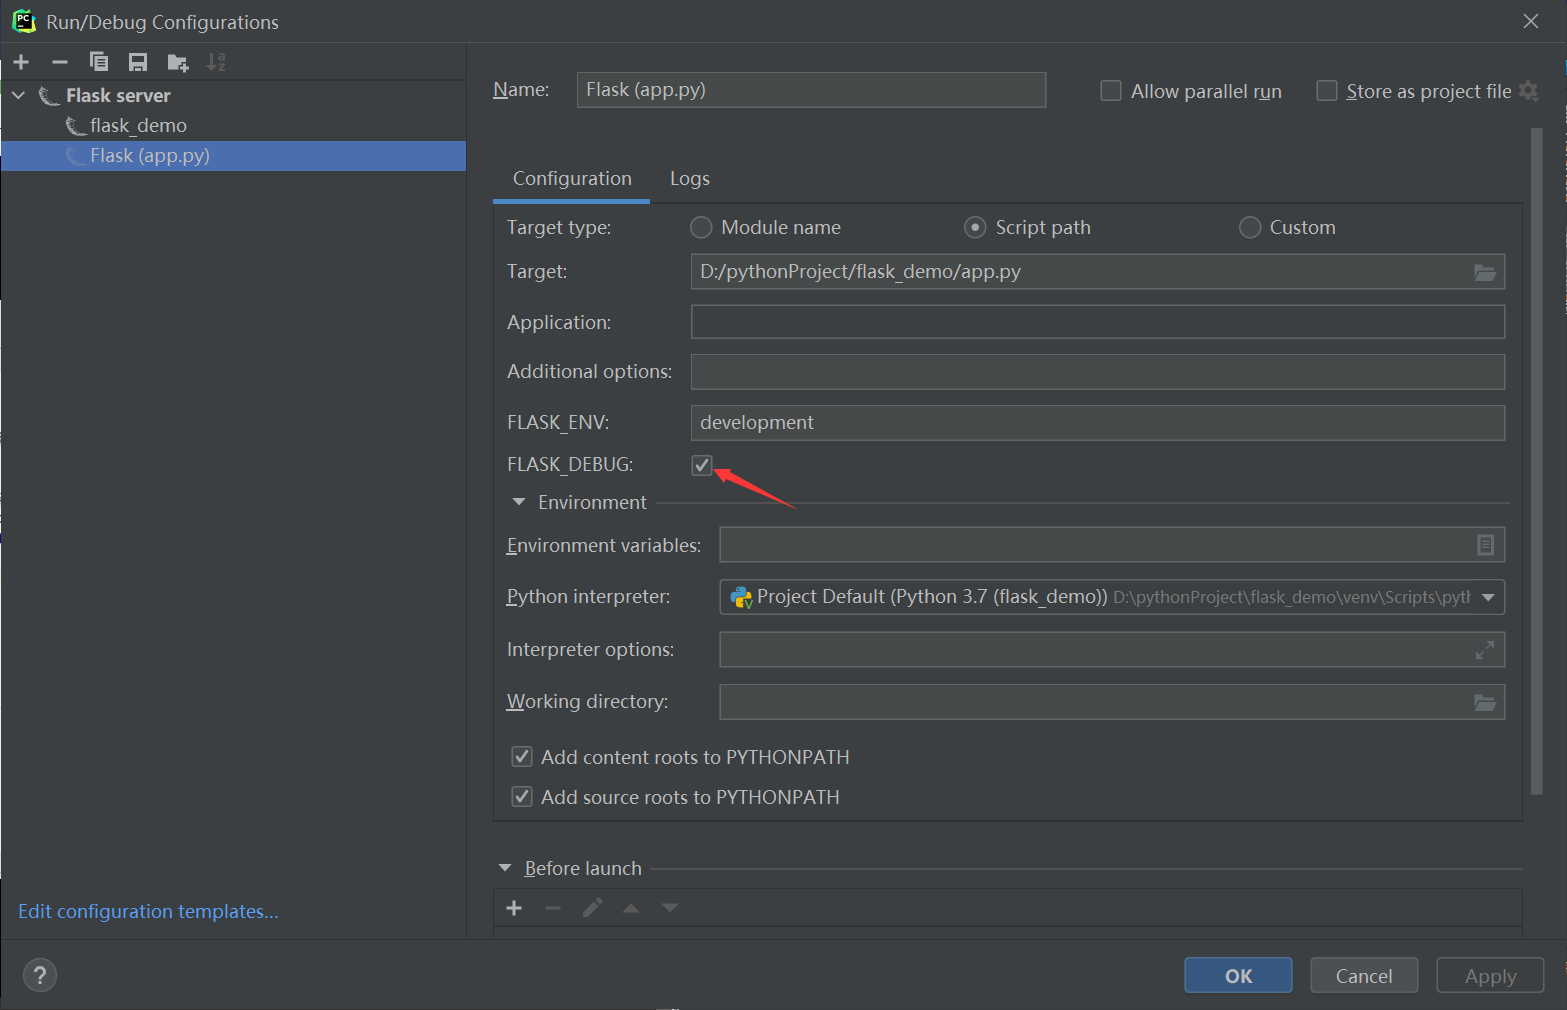Create a new configuration folder
Screen dimensions: 1567x1010
pyautogui.click(x=178, y=62)
